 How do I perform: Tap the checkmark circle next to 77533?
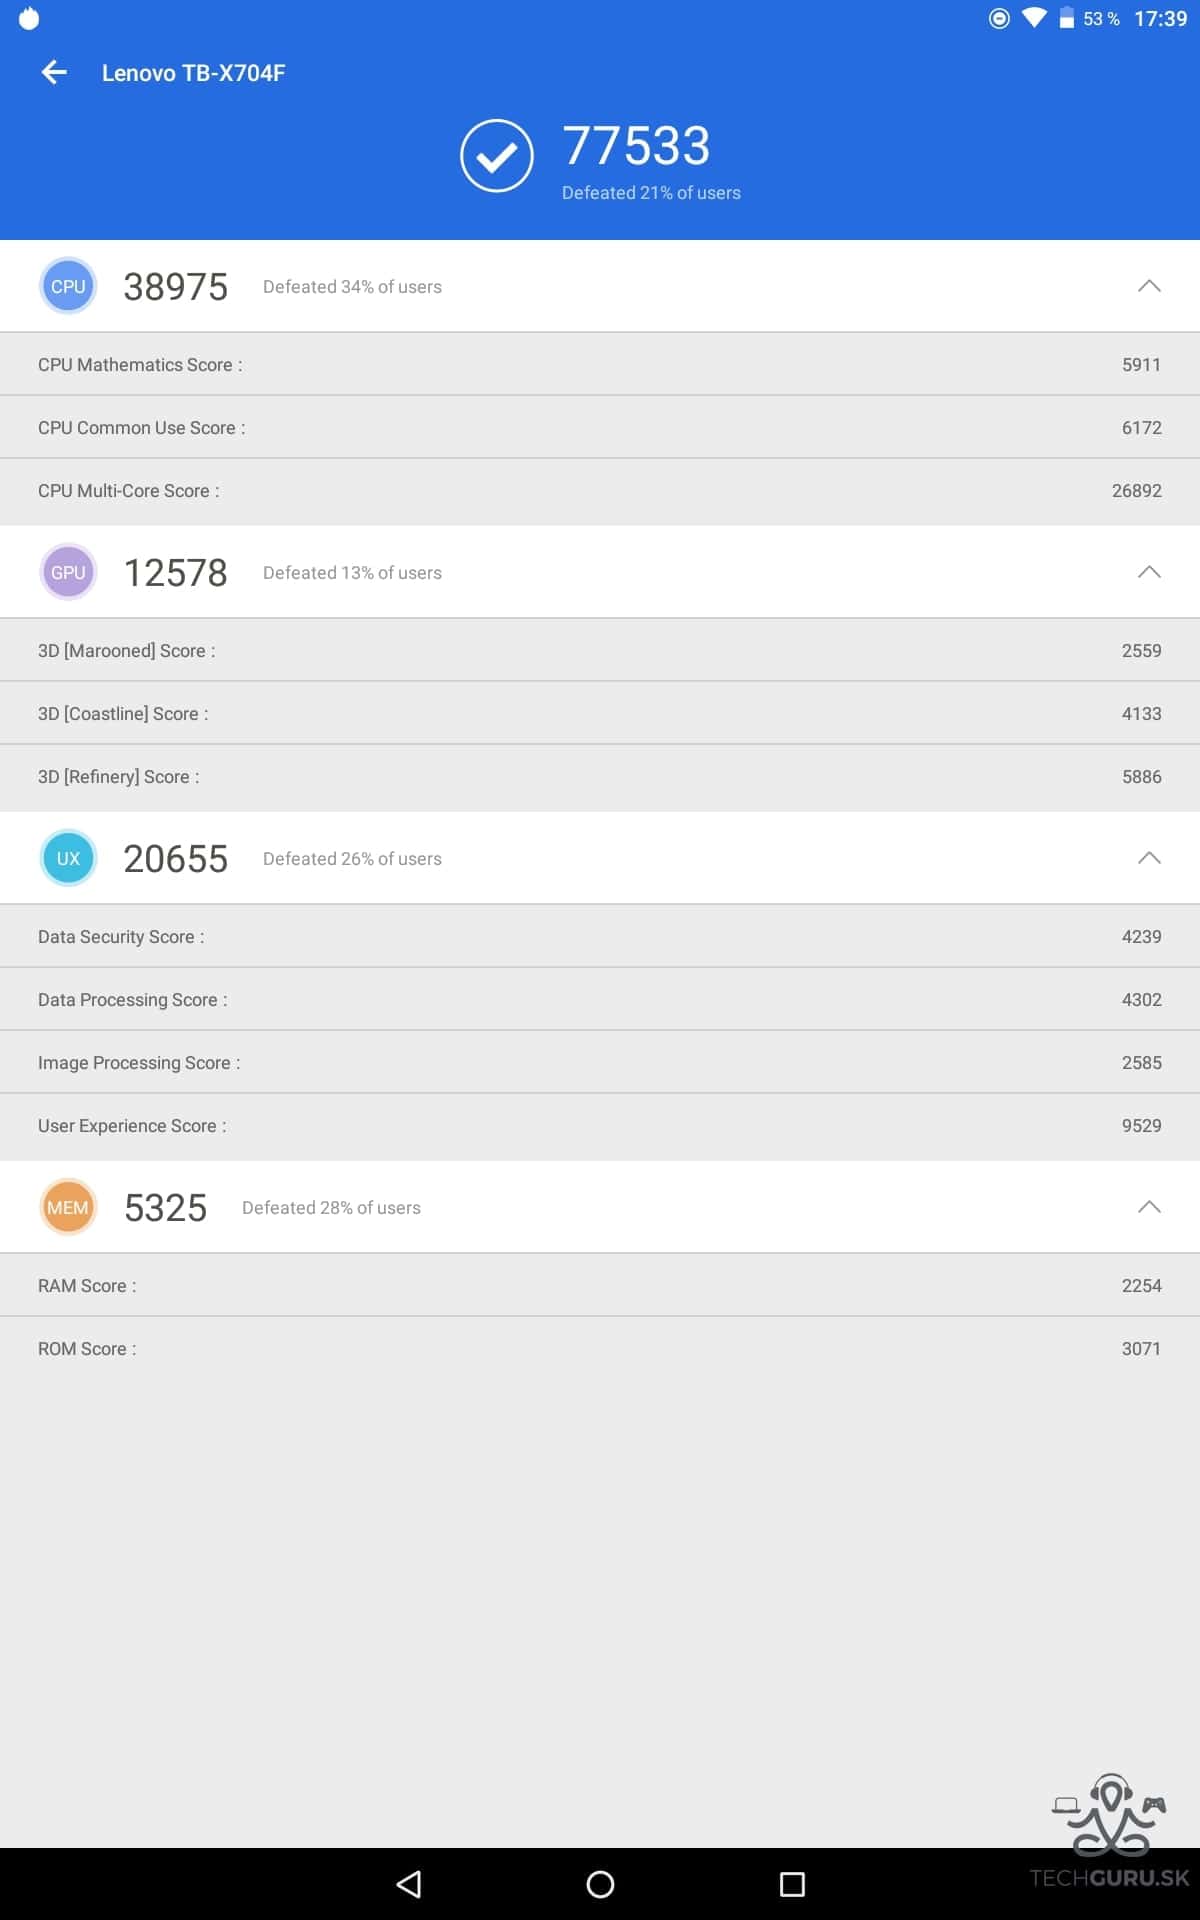[x=497, y=156]
